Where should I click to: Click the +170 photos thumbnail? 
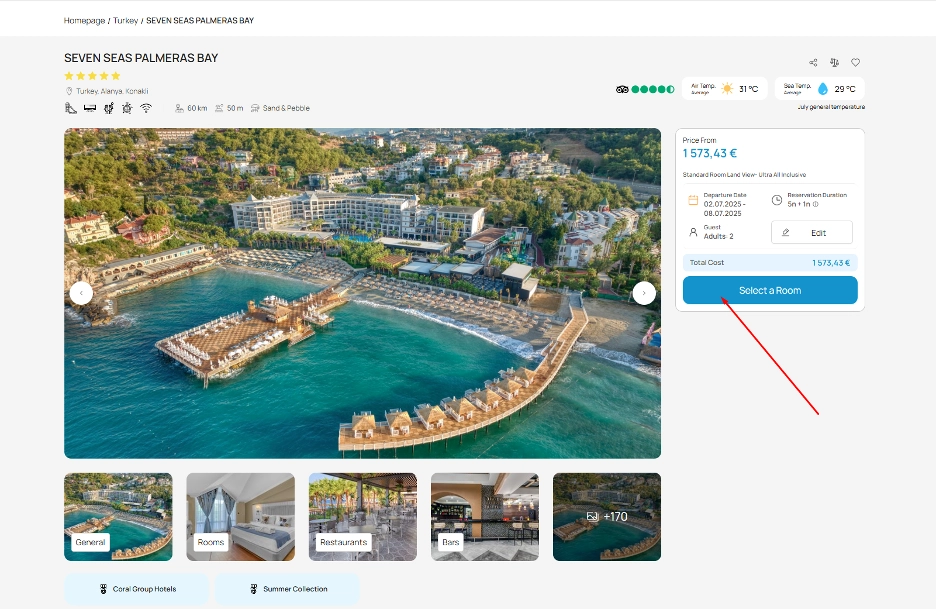coord(607,516)
